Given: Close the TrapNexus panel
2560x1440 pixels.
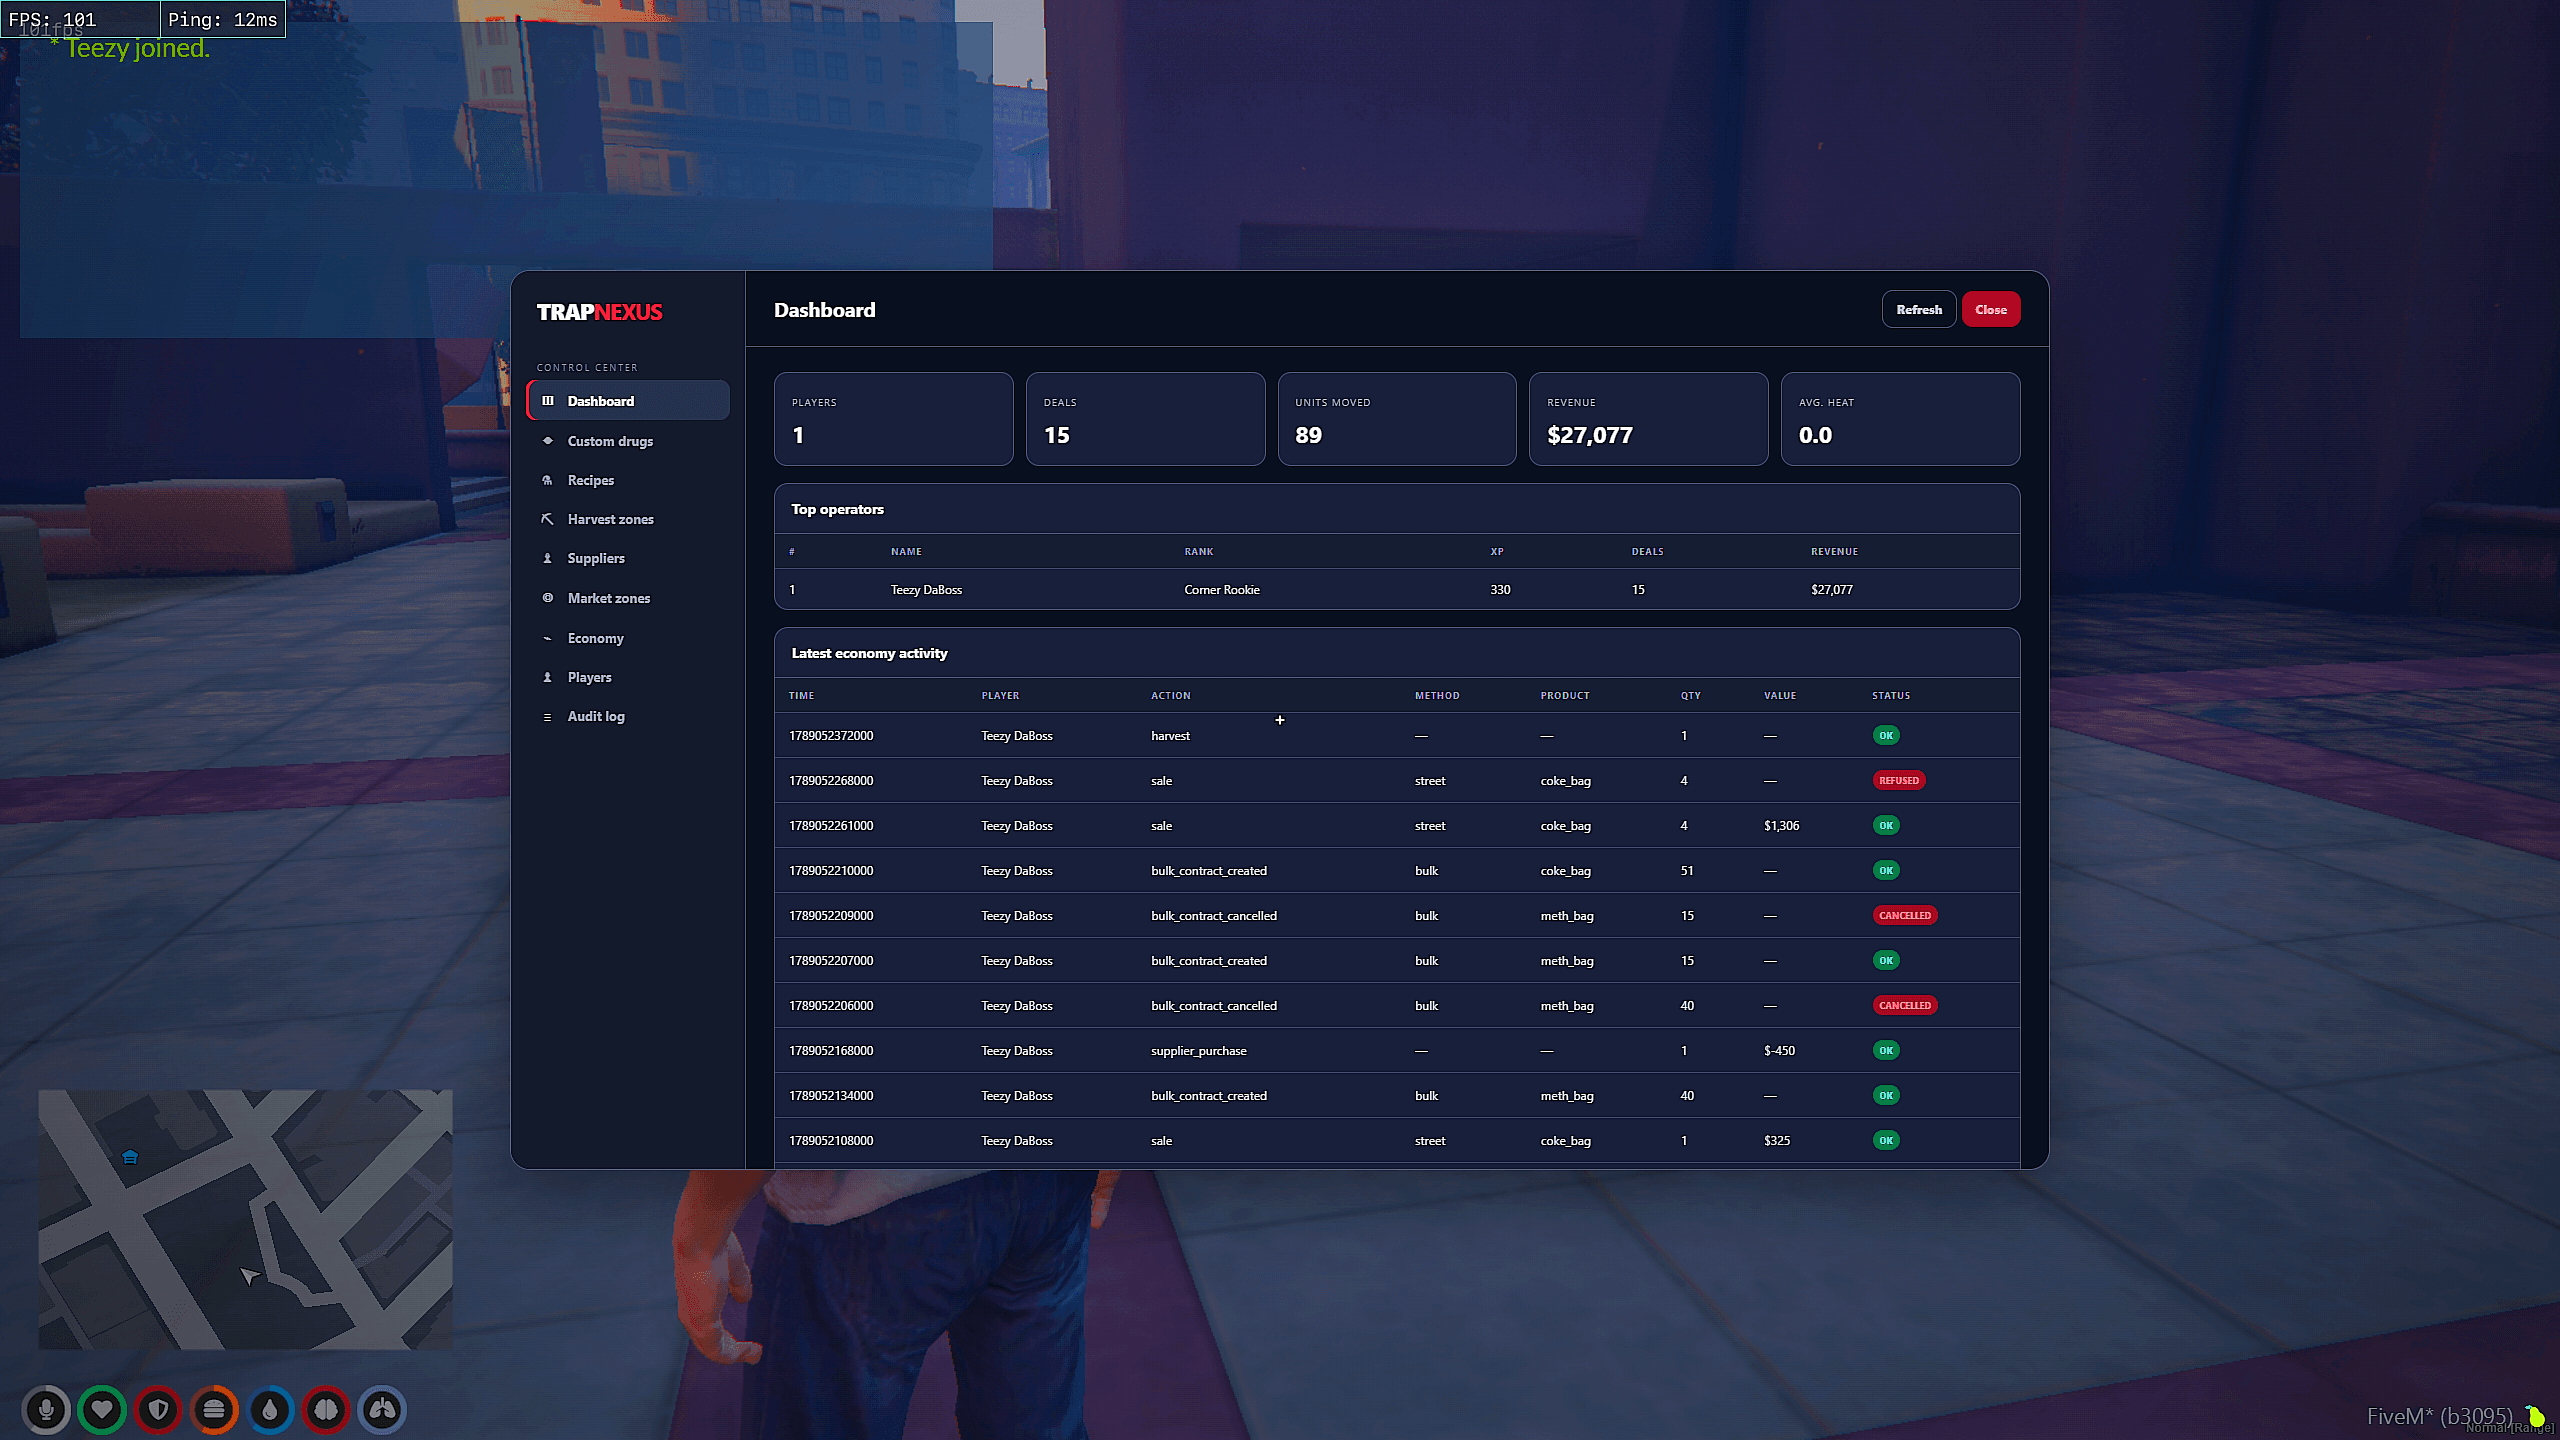Looking at the screenshot, I should (x=1990, y=310).
